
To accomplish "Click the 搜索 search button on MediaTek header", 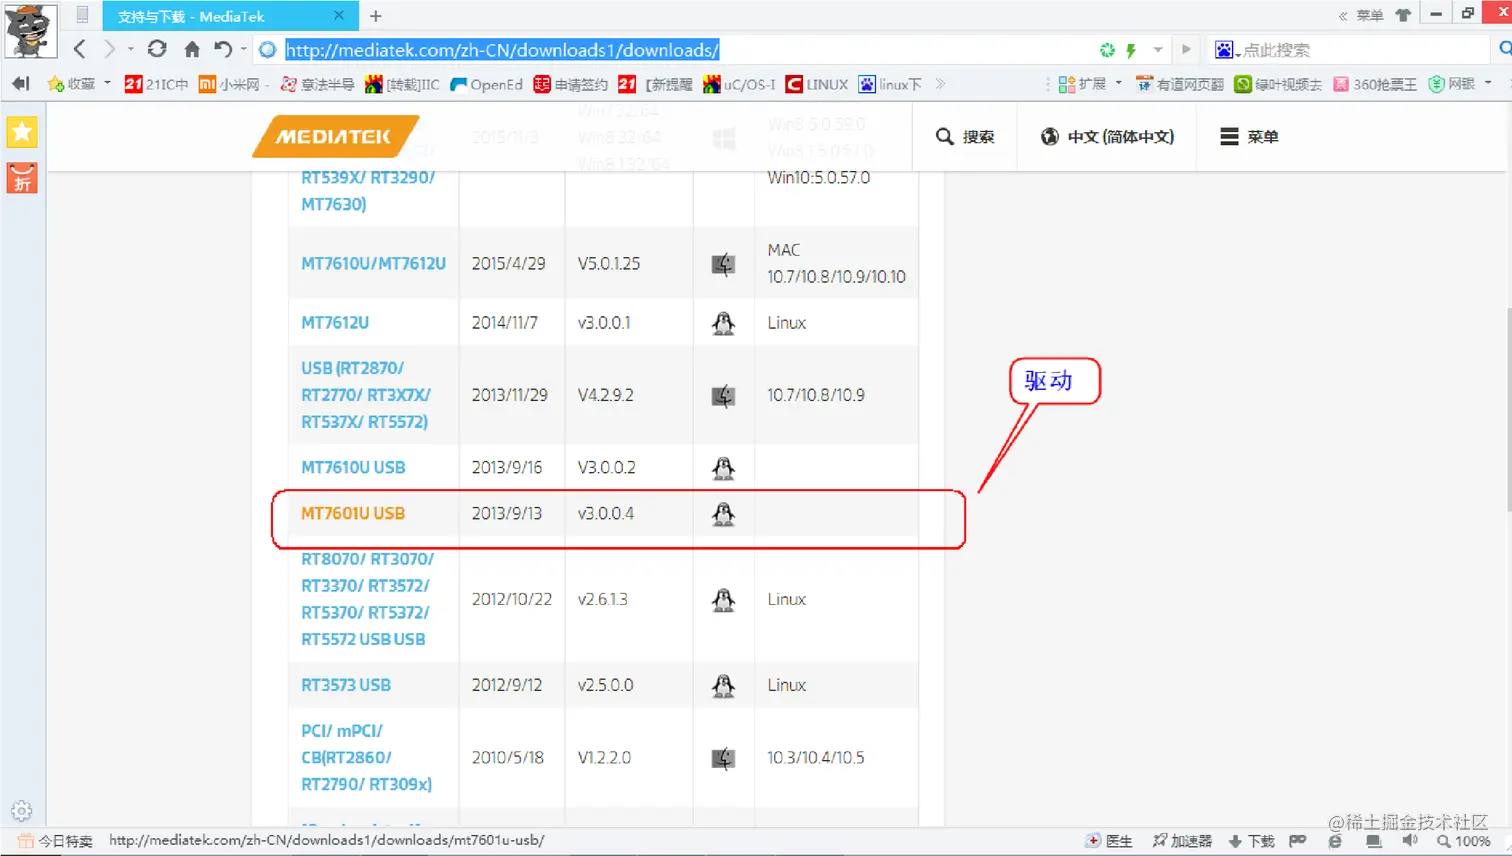I will point(965,137).
